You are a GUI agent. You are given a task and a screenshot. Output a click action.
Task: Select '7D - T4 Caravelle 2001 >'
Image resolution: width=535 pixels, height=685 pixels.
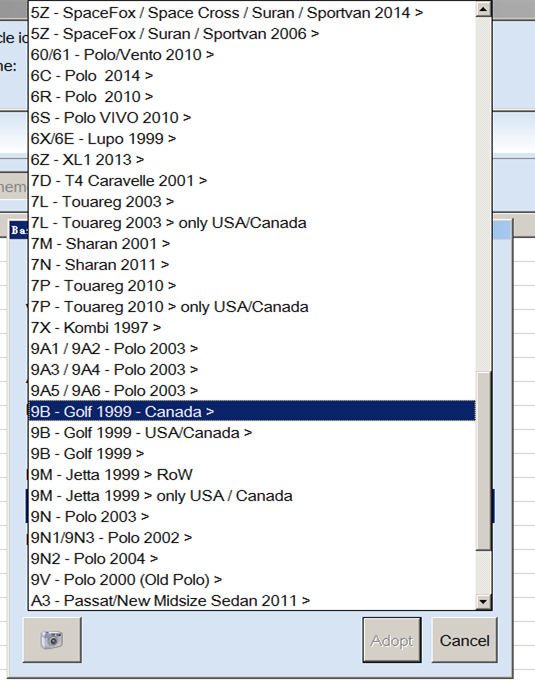click(252, 180)
